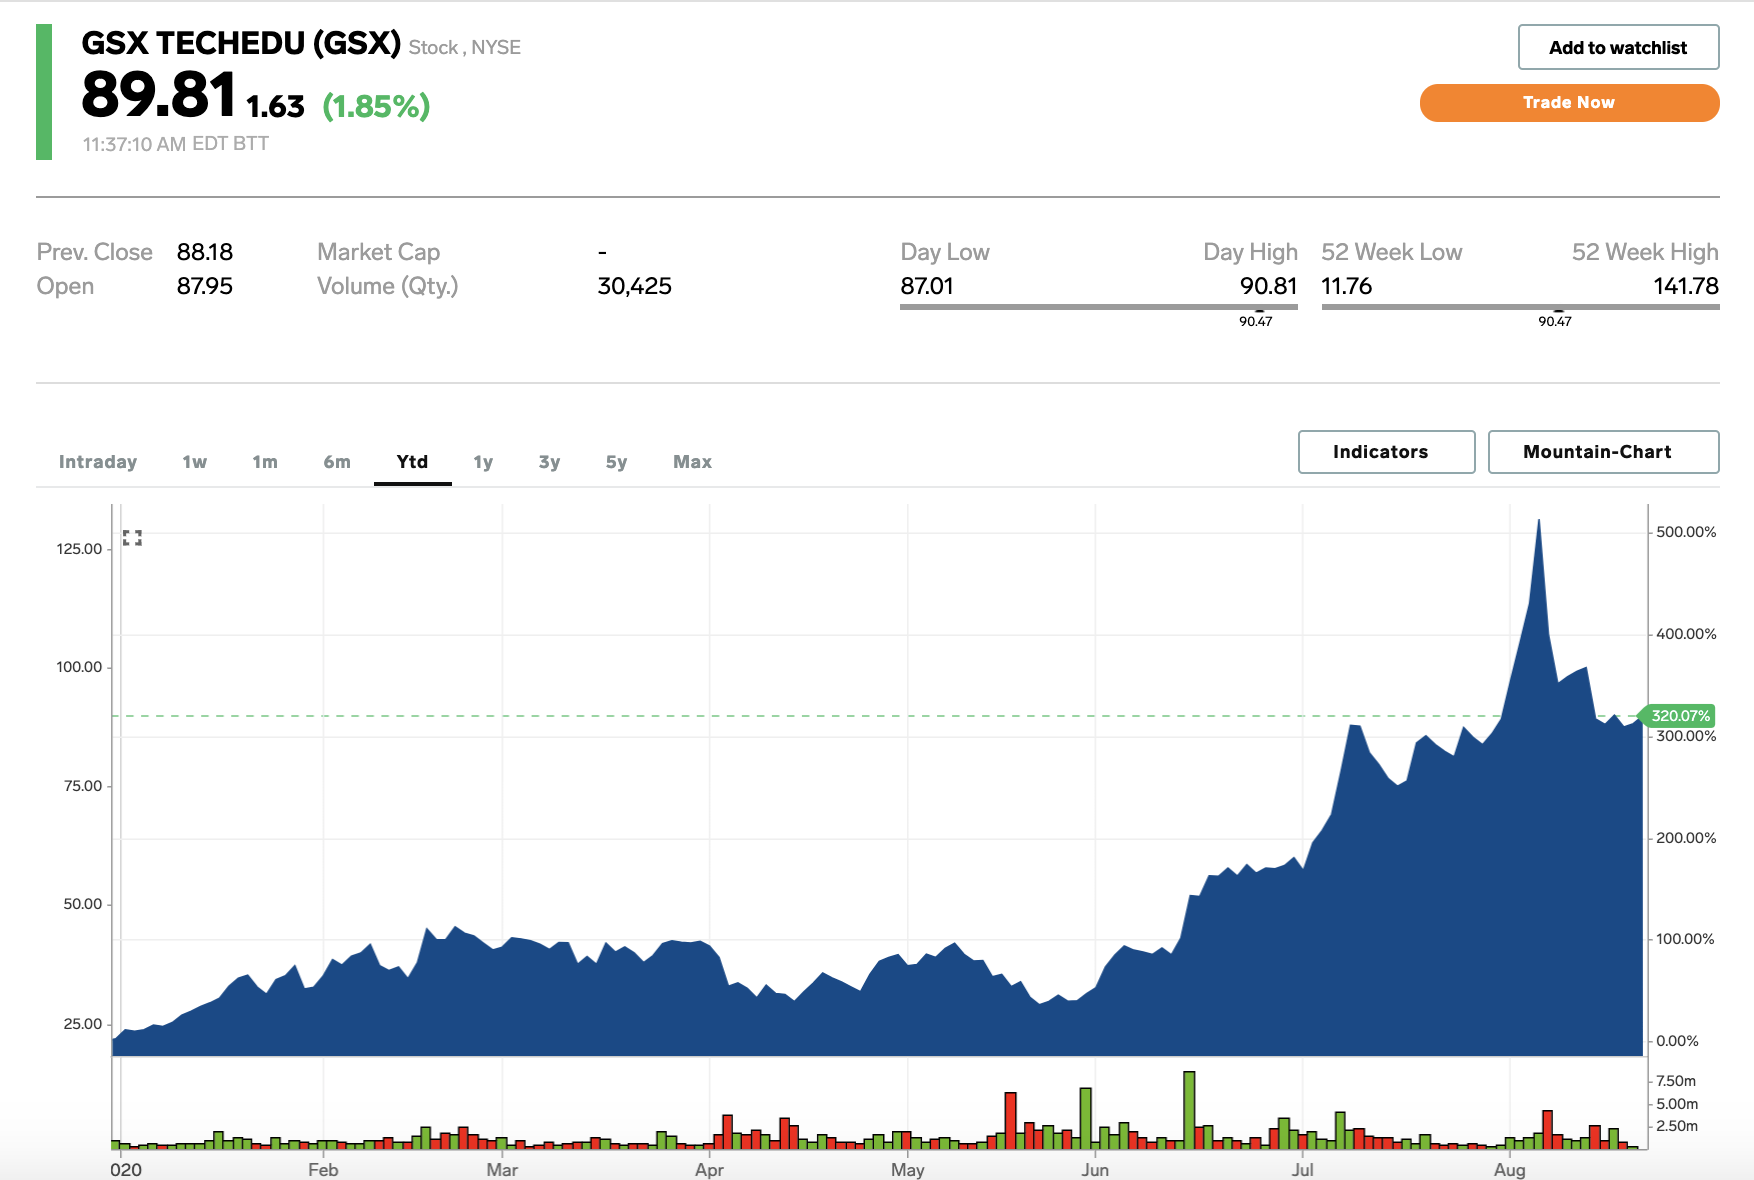
Task: Click the GSX TECHEDU (GSX) stock title
Action: point(241,43)
